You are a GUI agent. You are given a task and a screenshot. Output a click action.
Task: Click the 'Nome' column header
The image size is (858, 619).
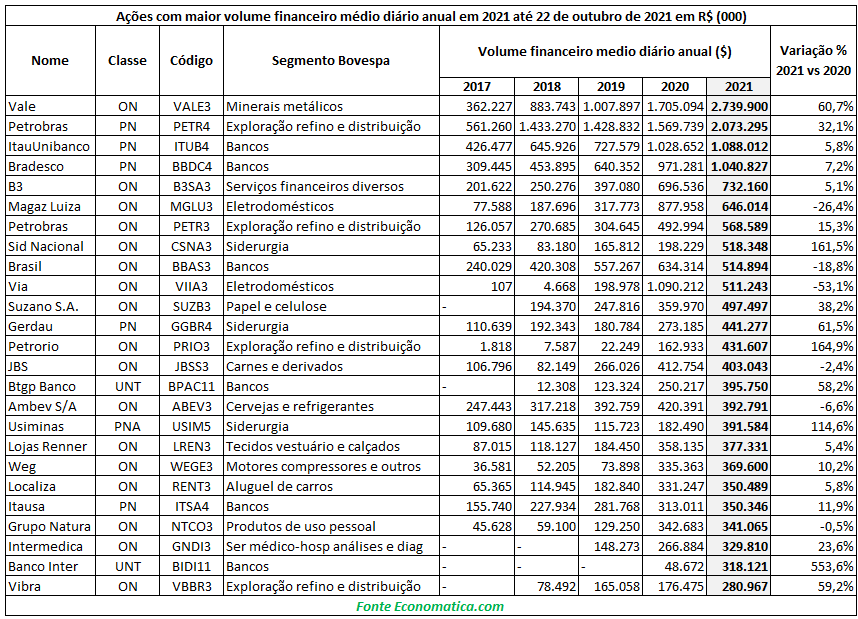(50, 60)
